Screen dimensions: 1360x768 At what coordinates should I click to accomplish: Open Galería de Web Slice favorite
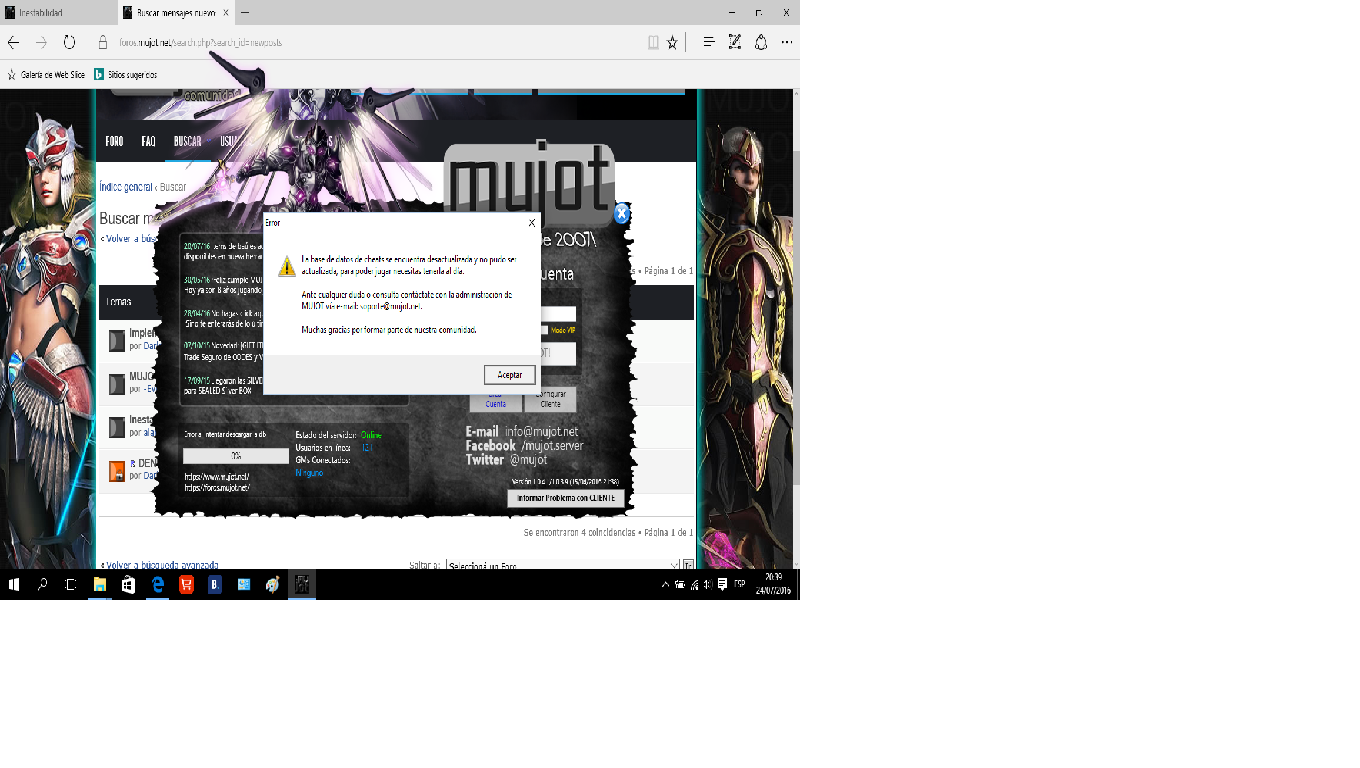pos(52,74)
